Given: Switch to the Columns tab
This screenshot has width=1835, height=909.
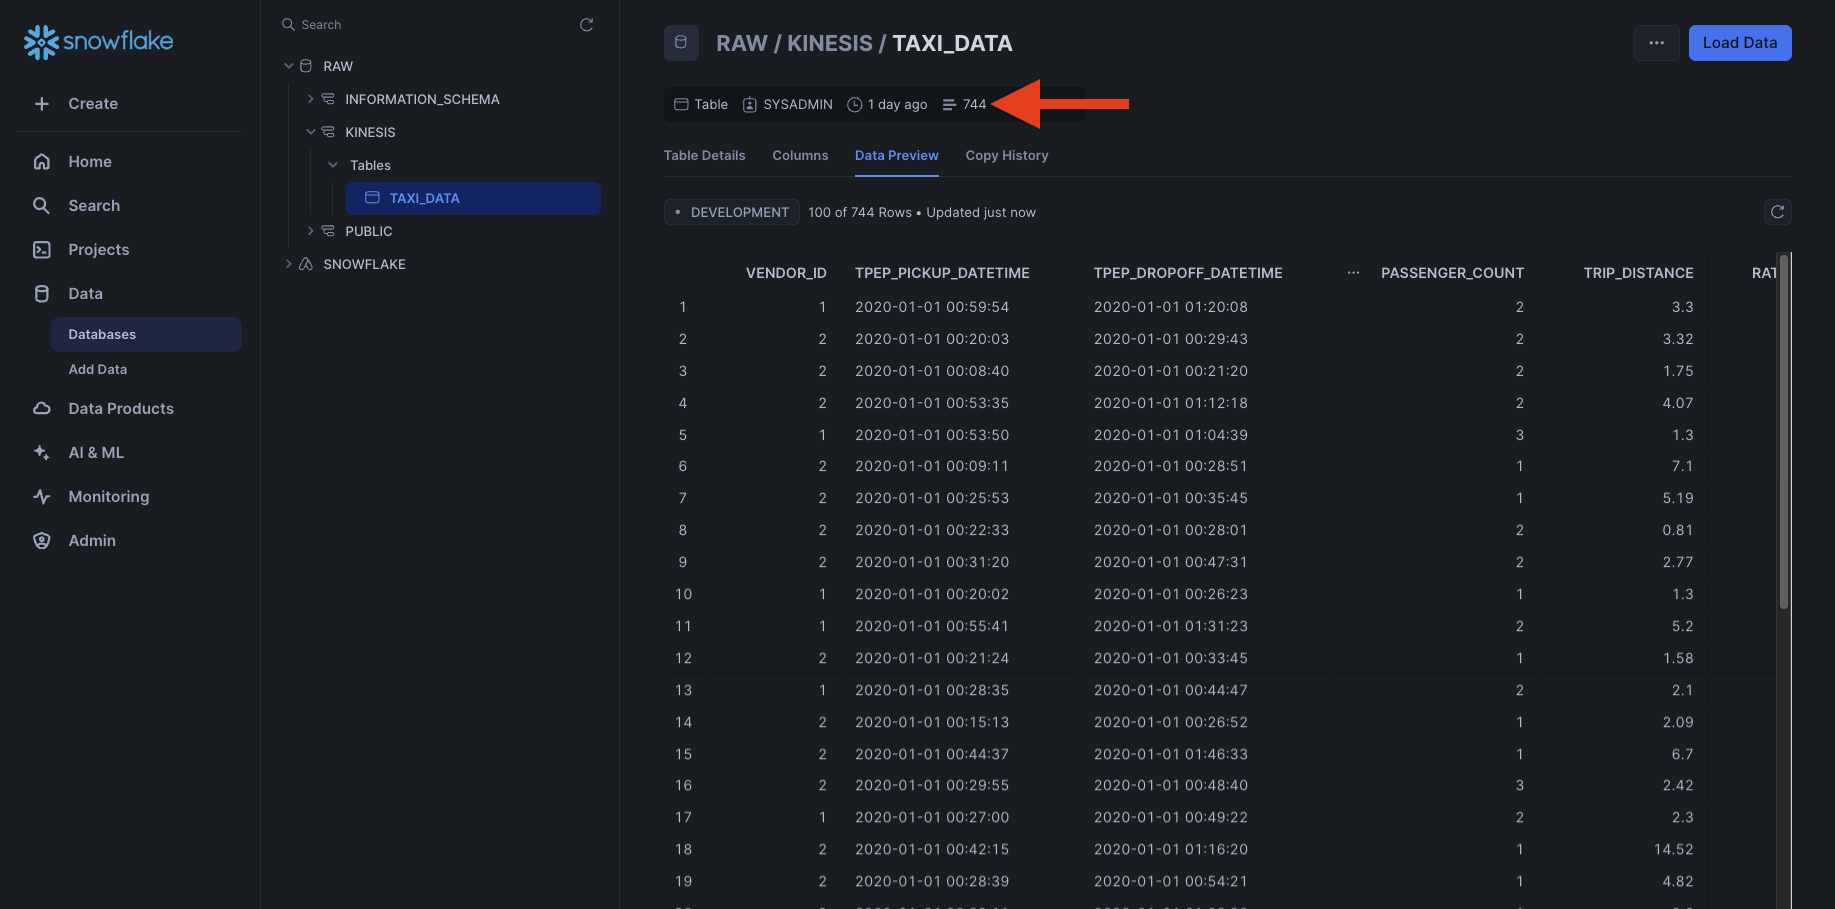Looking at the screenshot, I should [x=800, y=155].
